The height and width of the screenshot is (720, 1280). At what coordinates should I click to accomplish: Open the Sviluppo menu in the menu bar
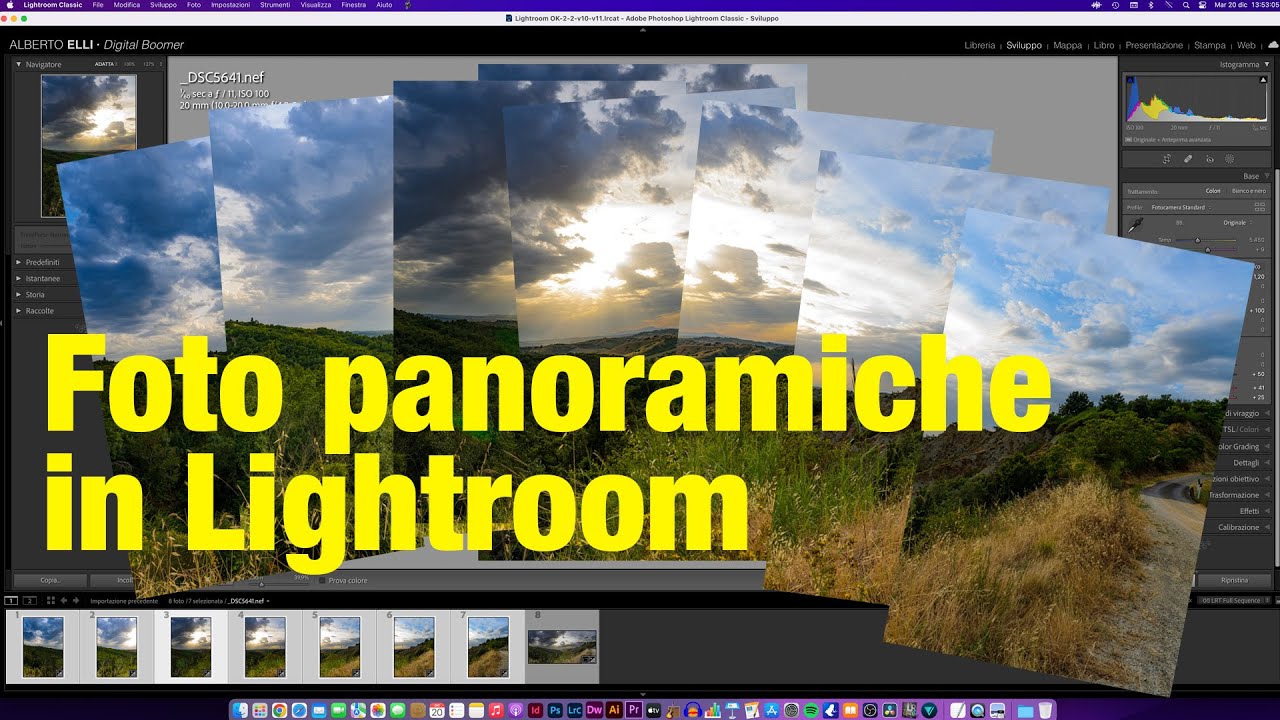tap(163, 5)
